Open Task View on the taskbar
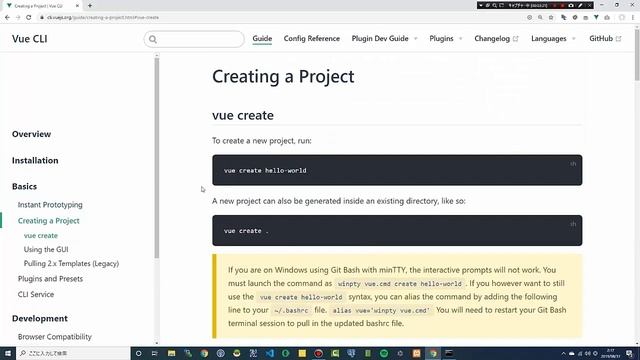Viewport: 640px width, 360px height. (155, 353)
